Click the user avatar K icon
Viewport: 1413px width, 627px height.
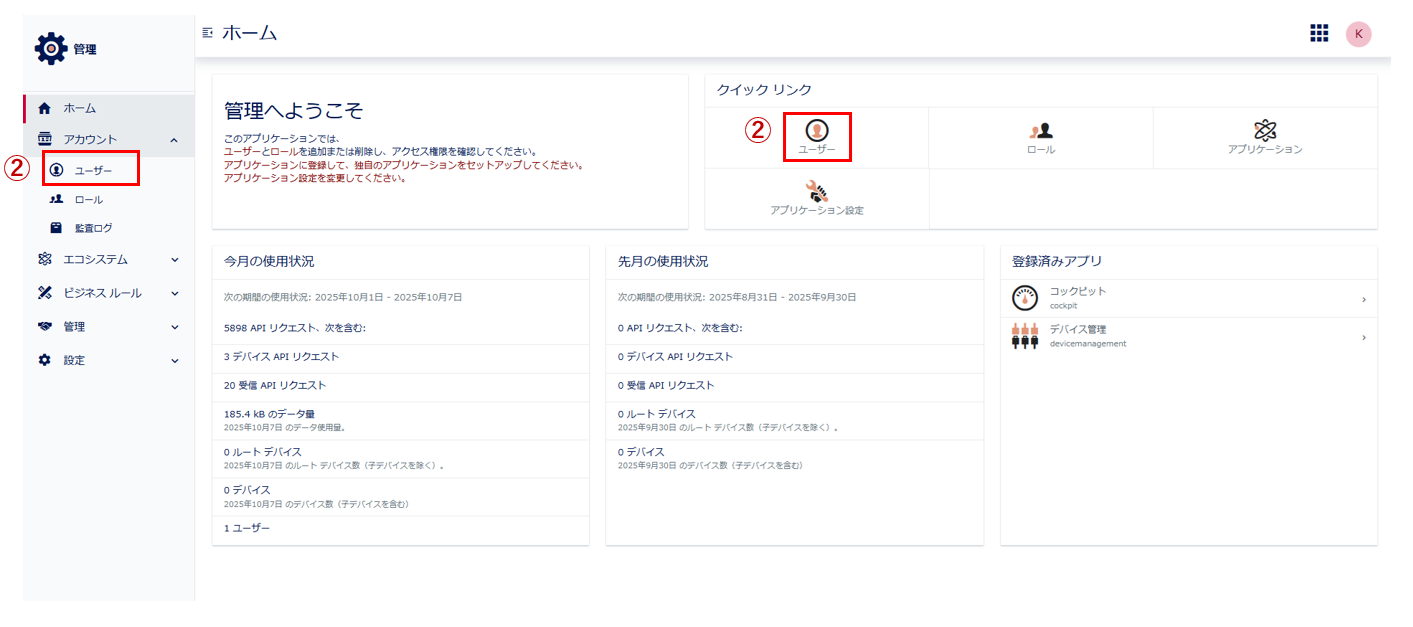tap(1358, 34)
